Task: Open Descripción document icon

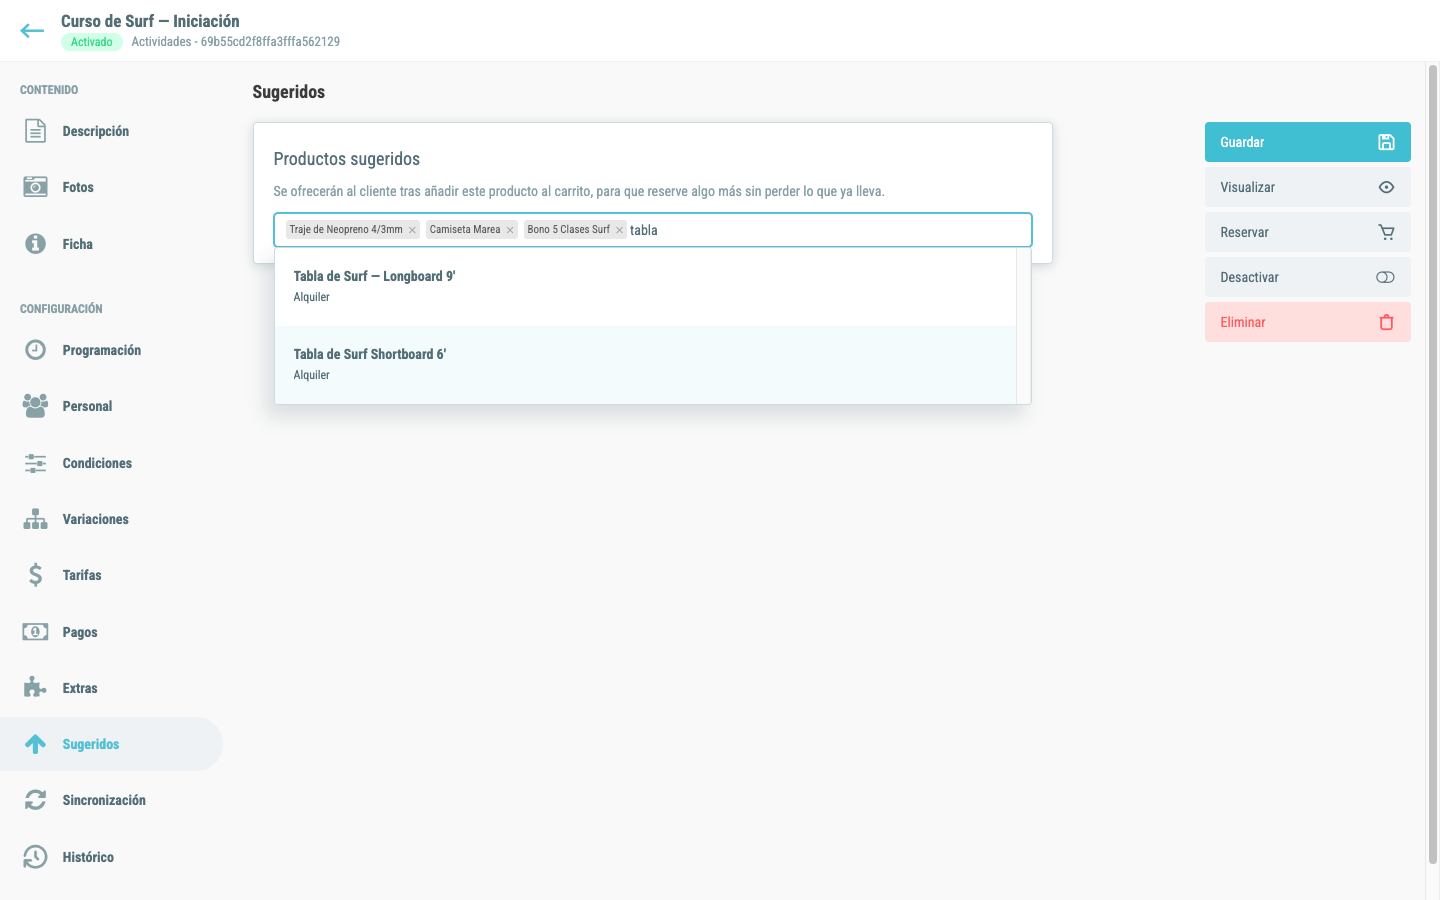Action: point(35,131)
